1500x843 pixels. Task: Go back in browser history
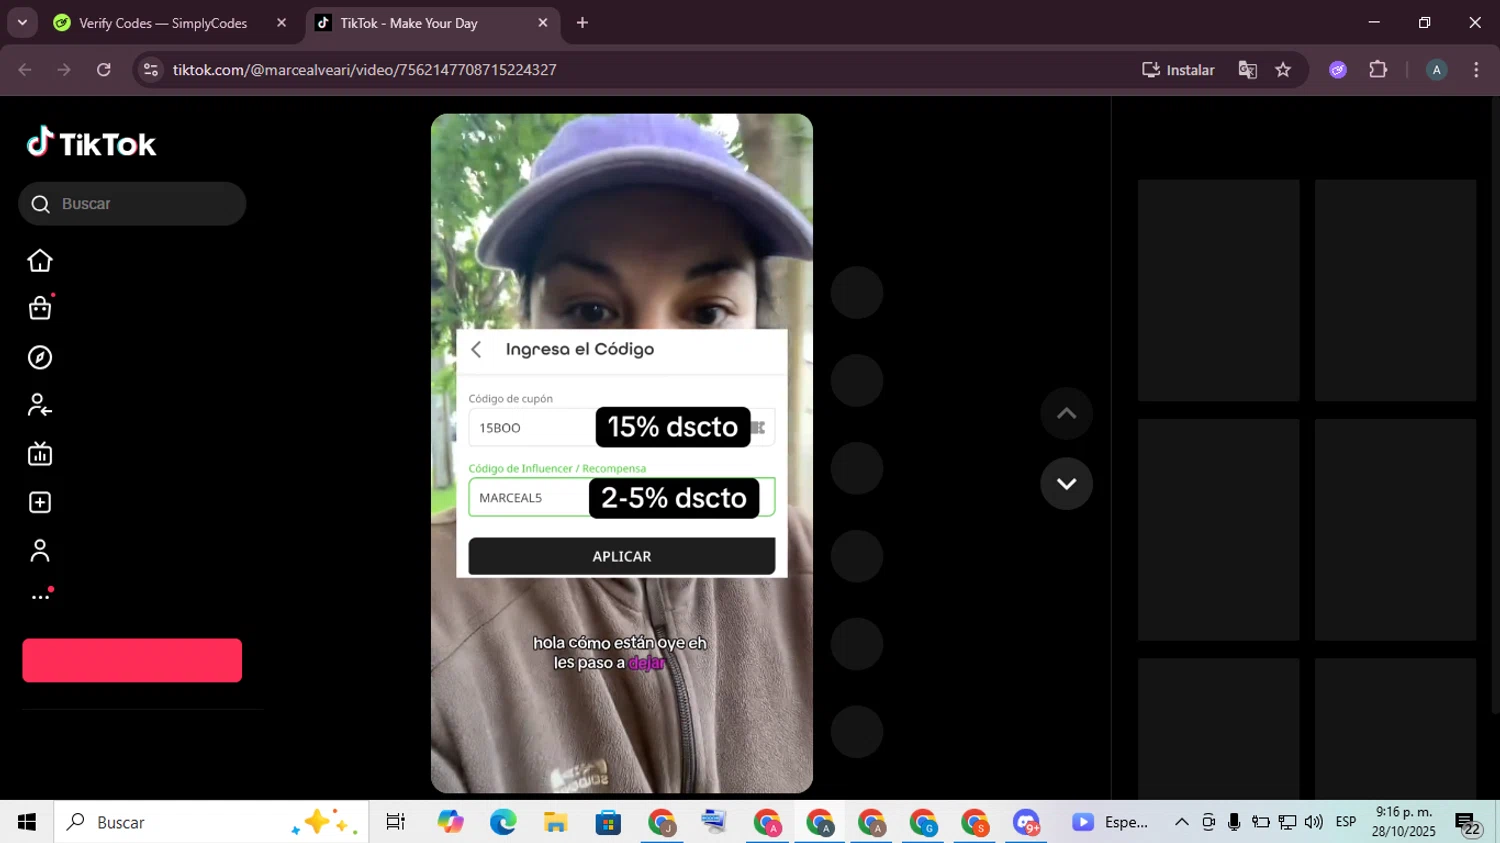[25, 70]
